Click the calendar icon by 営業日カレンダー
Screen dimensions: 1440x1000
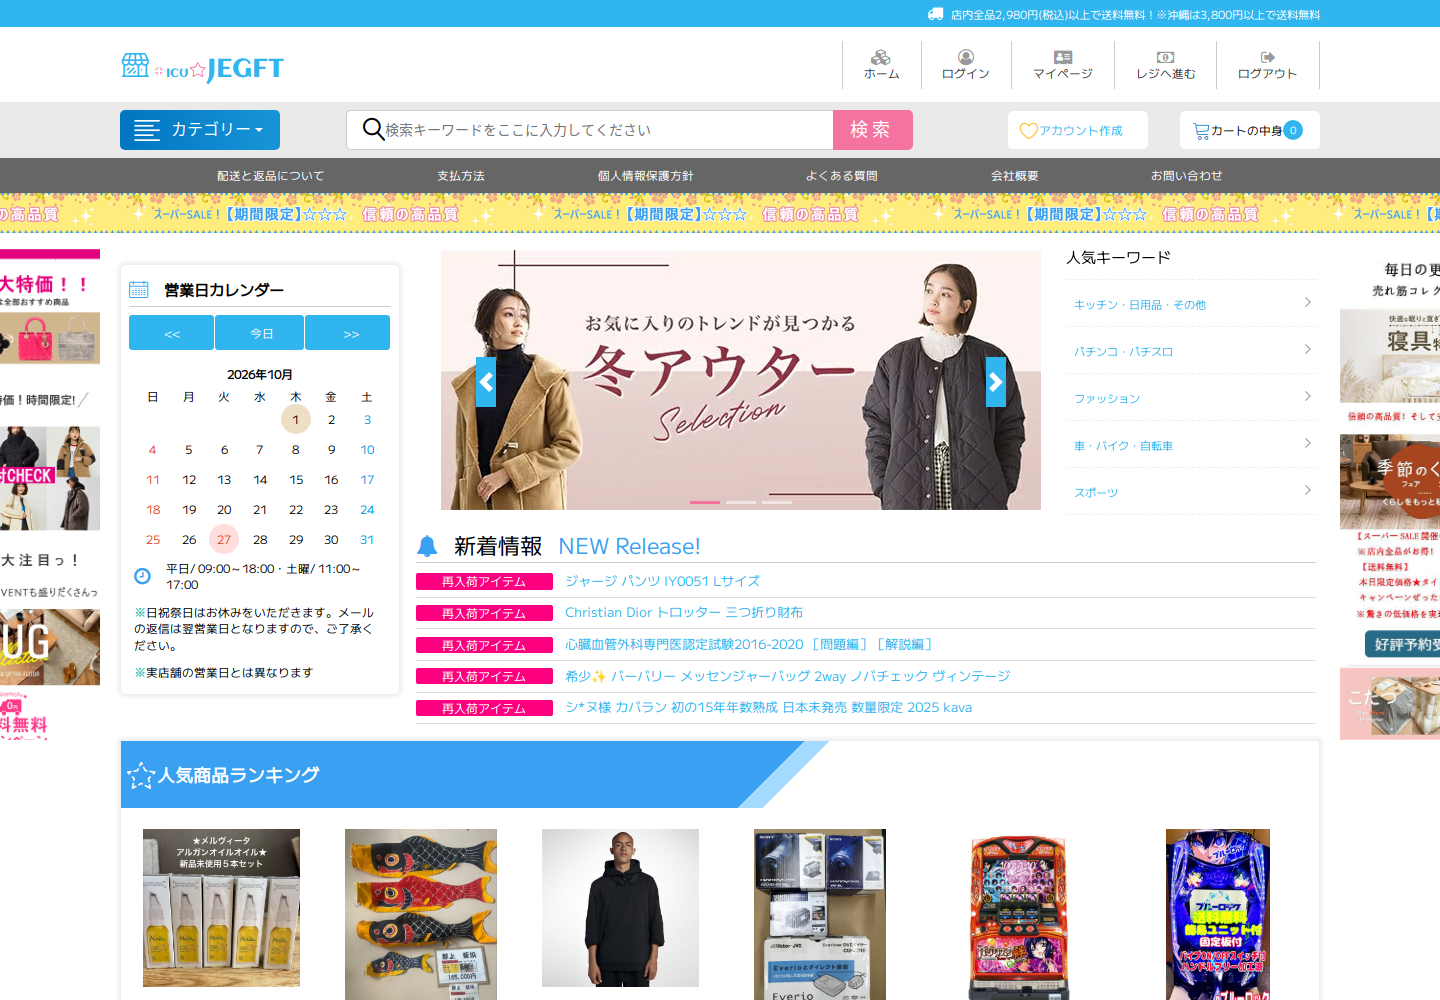pyautogui.click(x=139, y=290)
